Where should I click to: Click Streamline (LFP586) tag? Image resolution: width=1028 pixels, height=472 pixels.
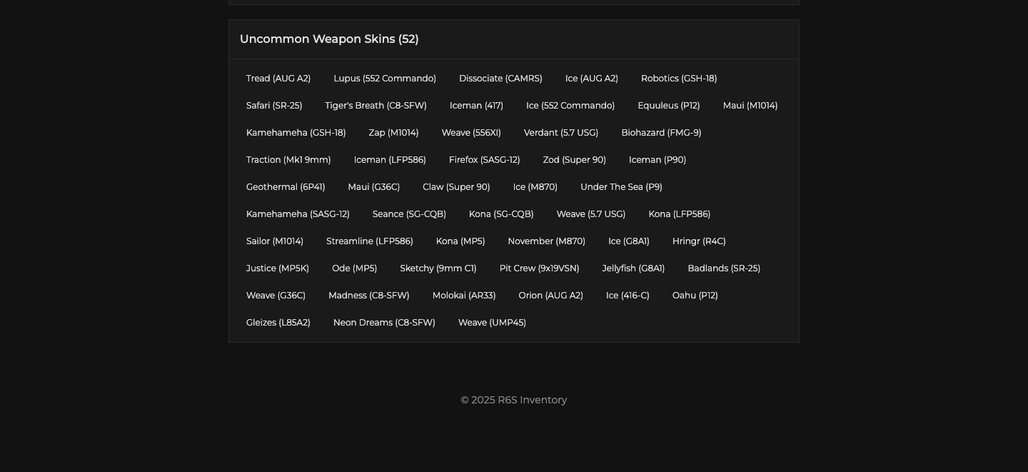[x=370, y=241]
